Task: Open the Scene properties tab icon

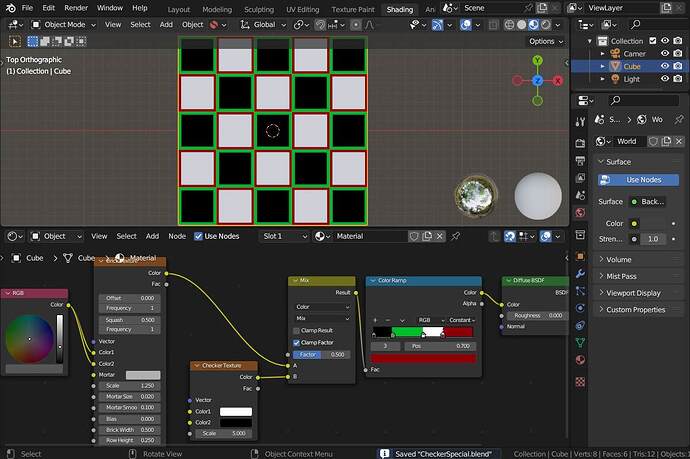Action: point(580,195)
